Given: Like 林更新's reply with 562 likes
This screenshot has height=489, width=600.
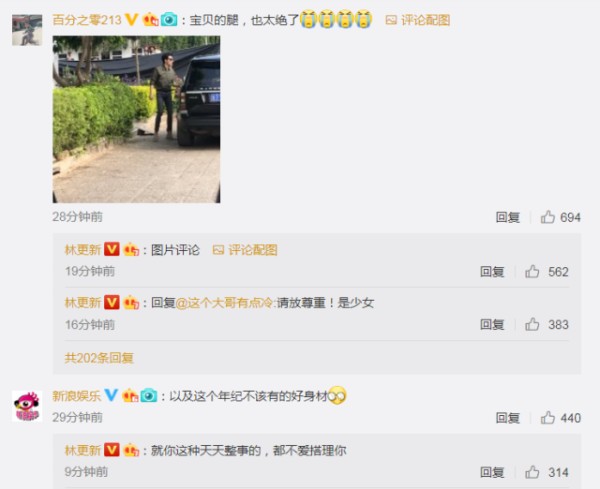Looking at the screenshot, I should 546,272.
